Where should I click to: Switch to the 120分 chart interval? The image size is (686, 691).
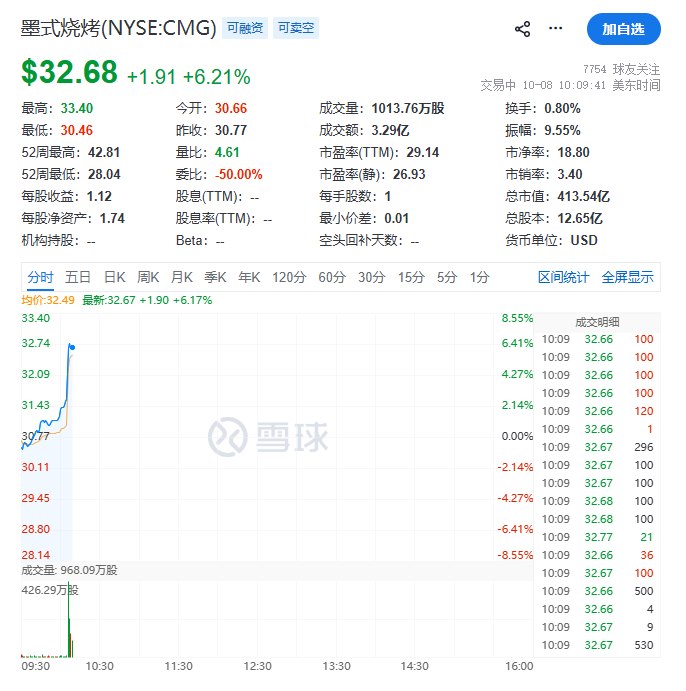pyautogui.click(x=289, y=277)
